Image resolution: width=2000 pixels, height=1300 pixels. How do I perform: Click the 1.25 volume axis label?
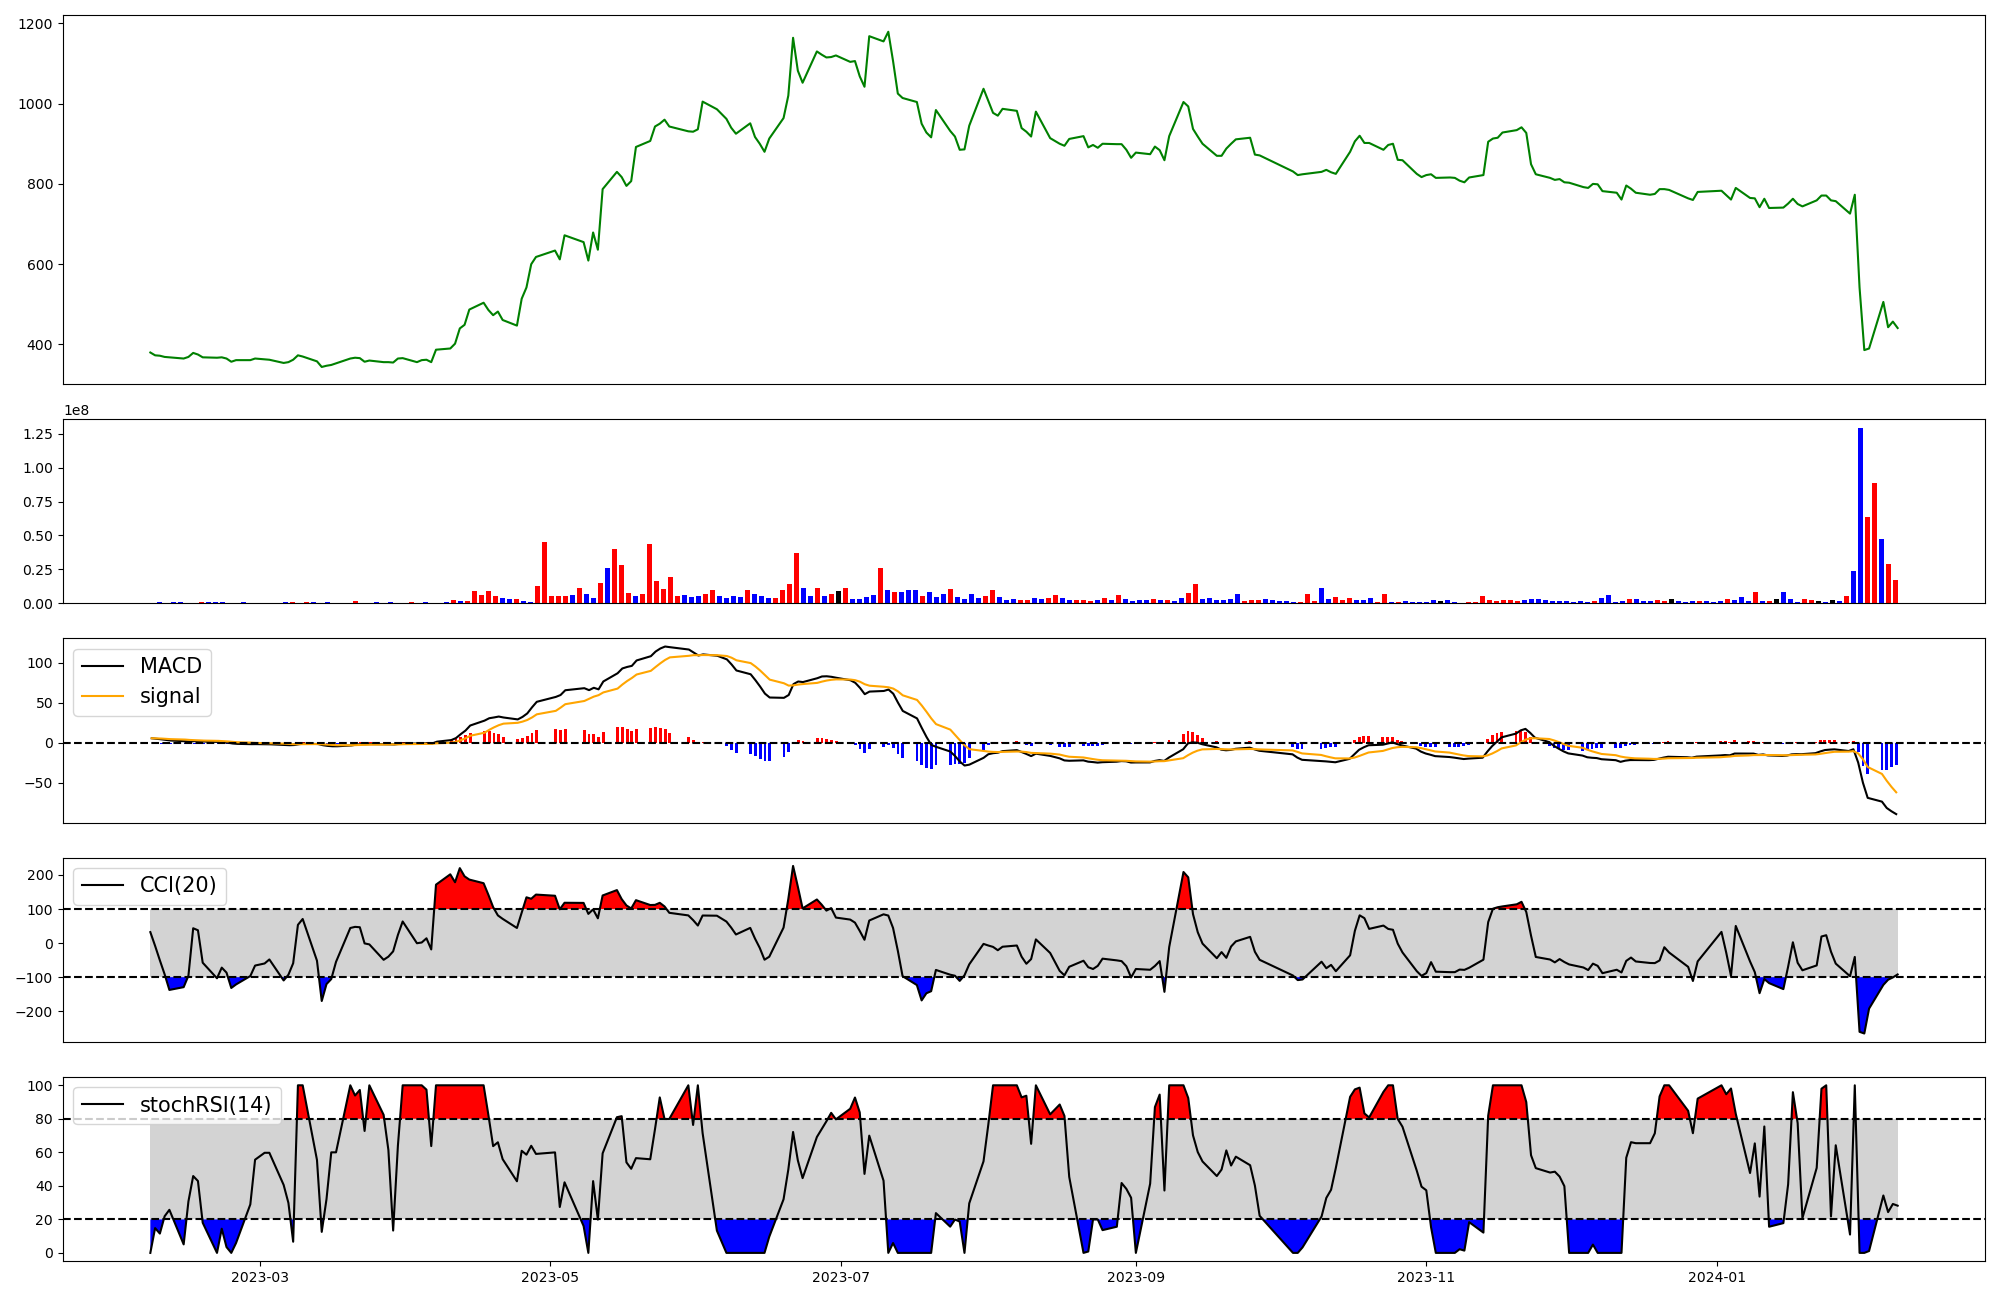click(37, 434)
